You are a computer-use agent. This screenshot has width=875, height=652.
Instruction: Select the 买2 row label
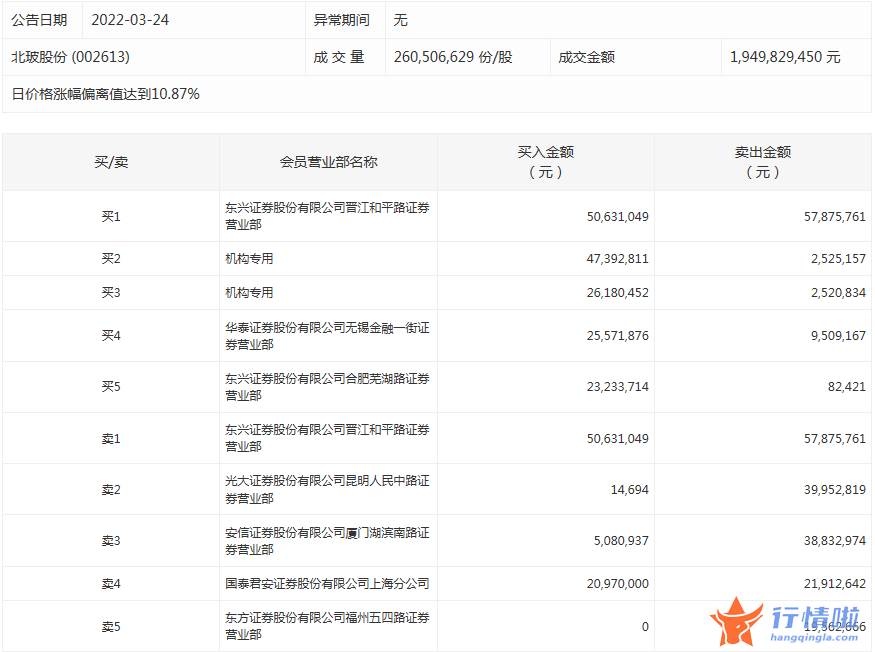(x=111, y=258)
